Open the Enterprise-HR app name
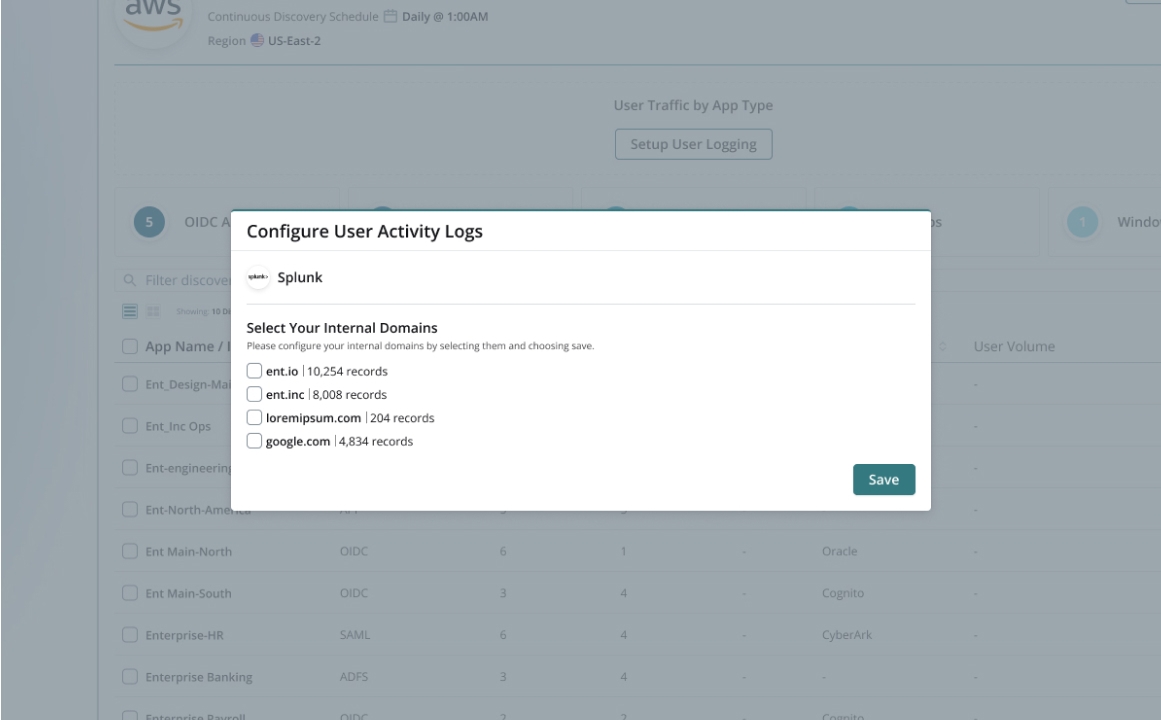 (x=184, y=635)
